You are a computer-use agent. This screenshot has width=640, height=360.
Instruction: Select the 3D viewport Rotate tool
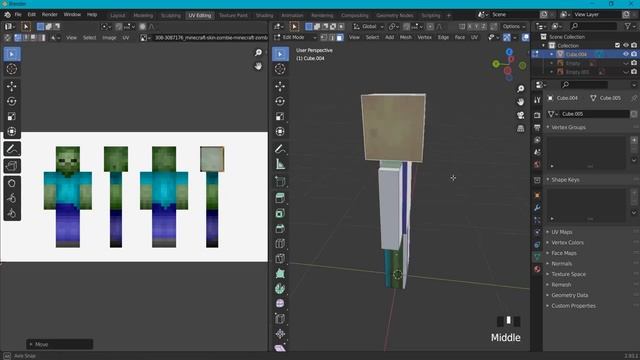pyautogui.click(x=280, y=101)
